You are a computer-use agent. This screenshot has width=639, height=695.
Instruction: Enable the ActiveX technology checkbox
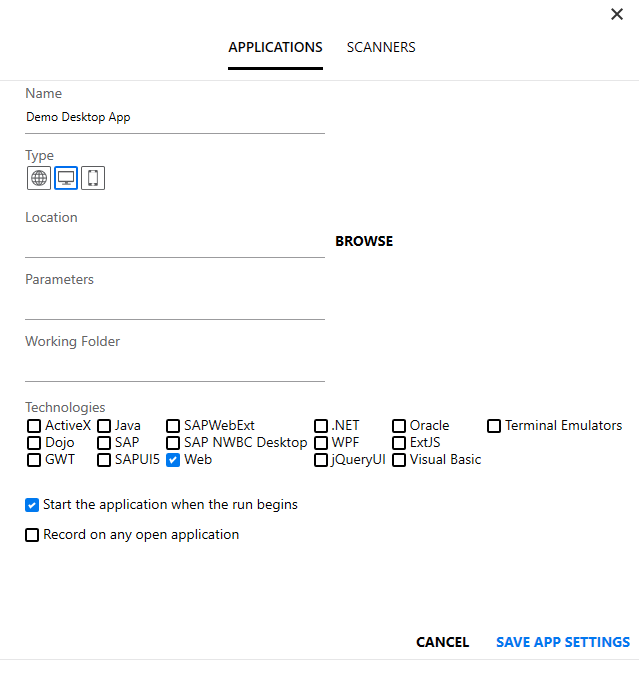tap(34, 426)
